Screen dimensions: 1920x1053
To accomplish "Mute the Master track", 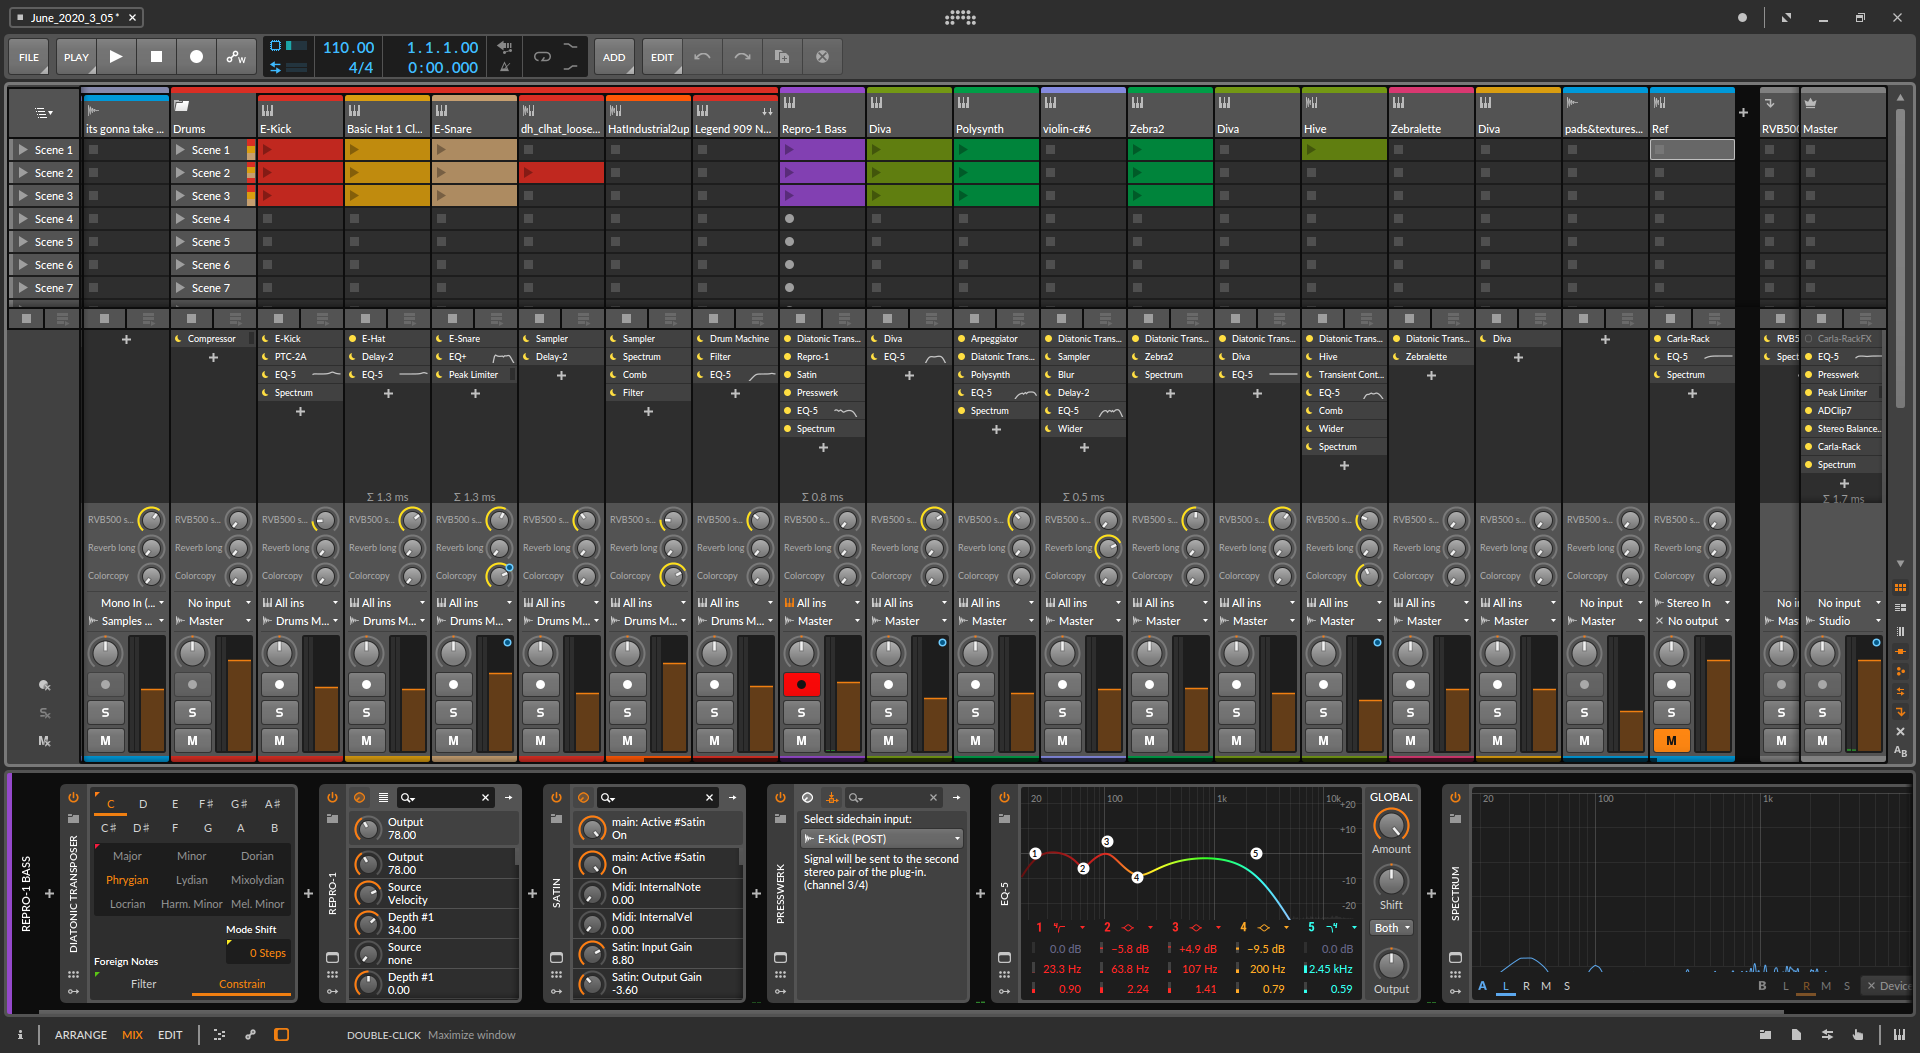I will click(x=1822, y=740).
